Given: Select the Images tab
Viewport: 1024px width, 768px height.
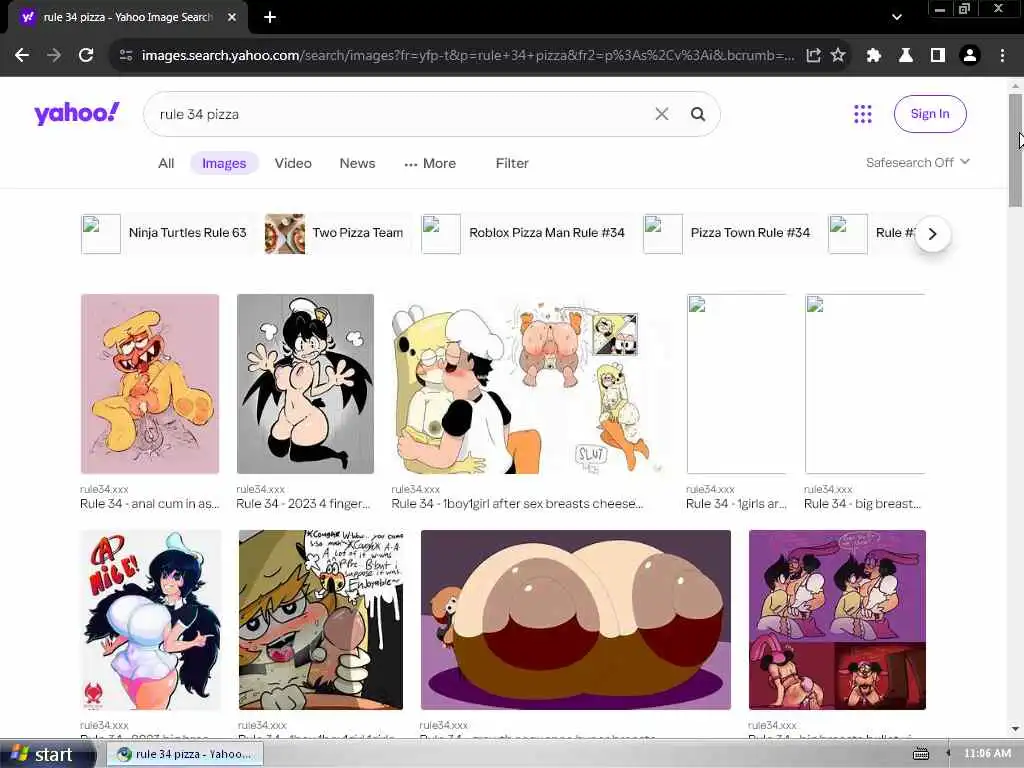Looking at the screenshot, I should tap(224, 163).
